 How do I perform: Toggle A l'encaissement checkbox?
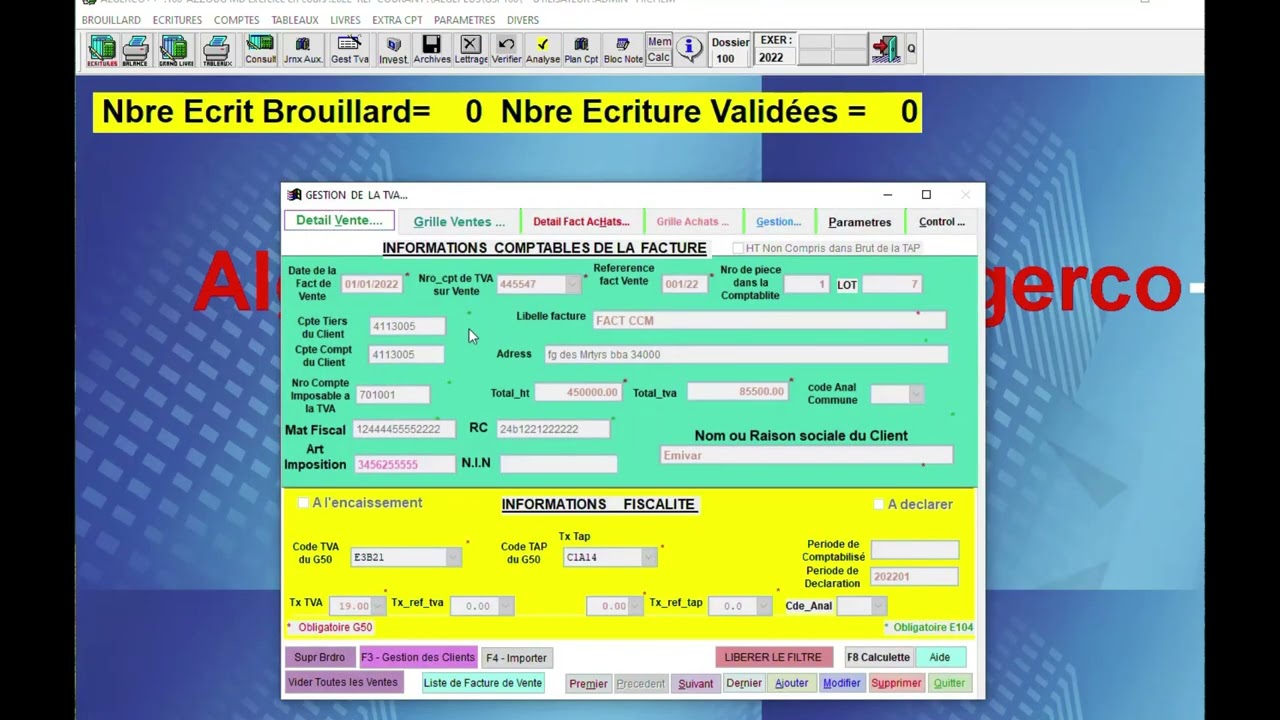coord(303,503)
